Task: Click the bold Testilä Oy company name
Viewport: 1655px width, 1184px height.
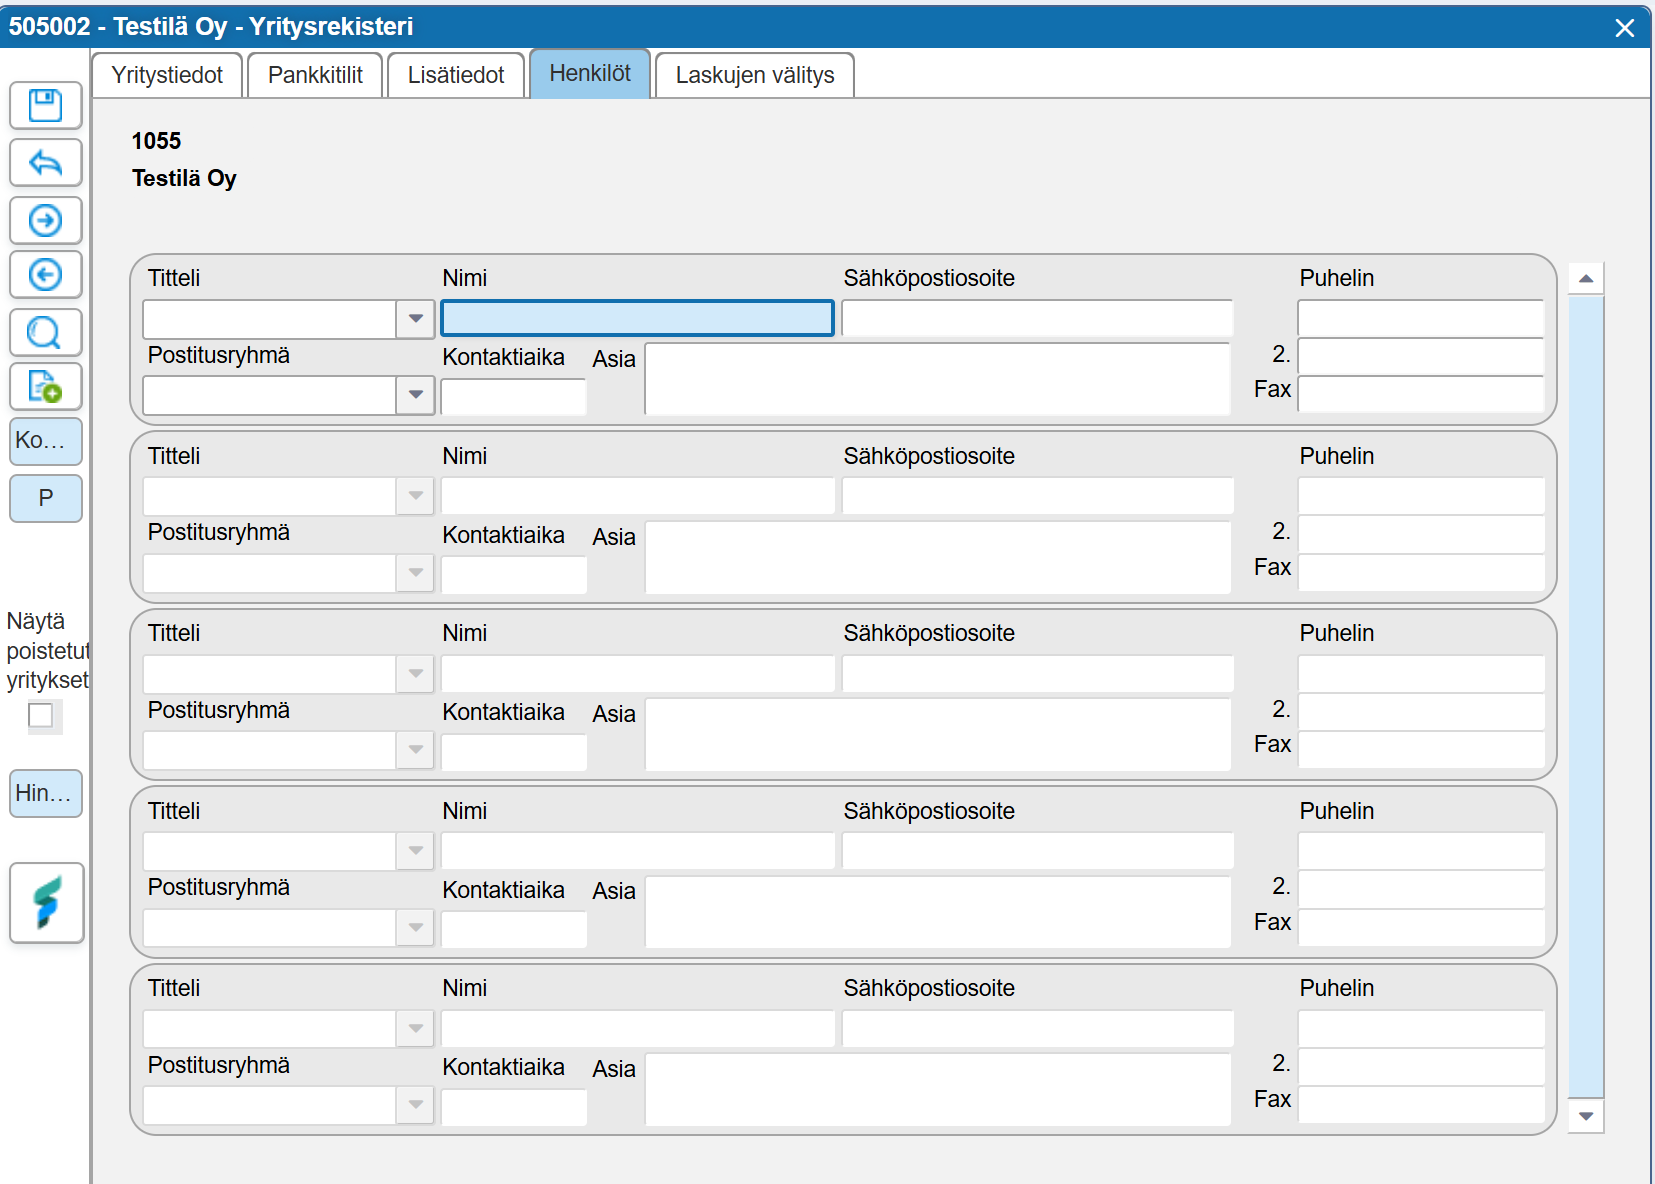Action: coord(184,178)
